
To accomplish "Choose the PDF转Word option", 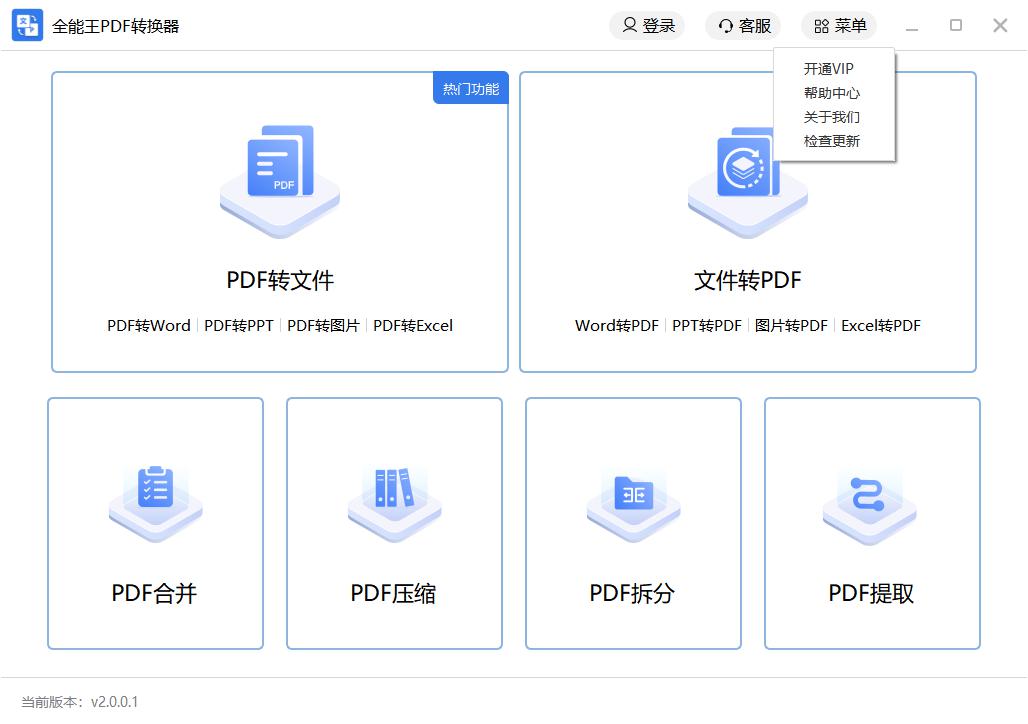I will point(149,325).
